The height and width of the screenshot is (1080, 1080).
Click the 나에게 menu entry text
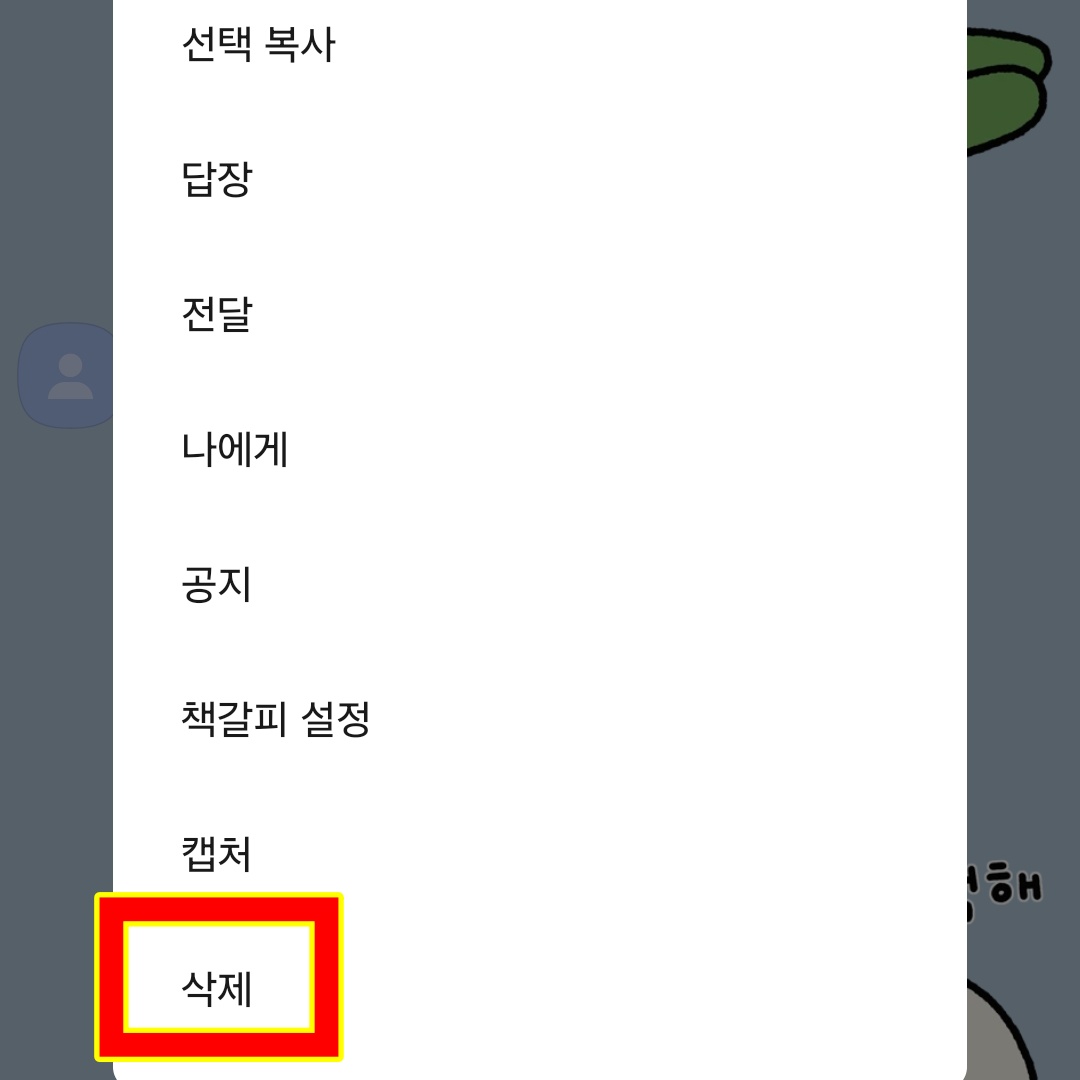(234, 449)
